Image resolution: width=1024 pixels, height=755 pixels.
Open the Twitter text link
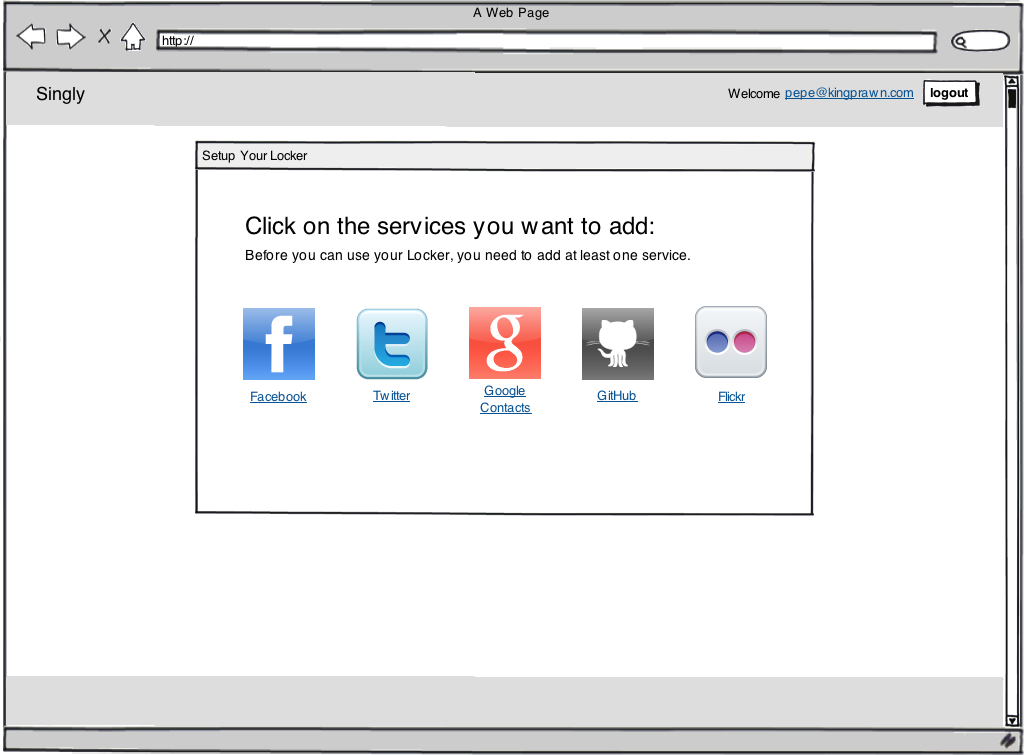coord(391,396)
